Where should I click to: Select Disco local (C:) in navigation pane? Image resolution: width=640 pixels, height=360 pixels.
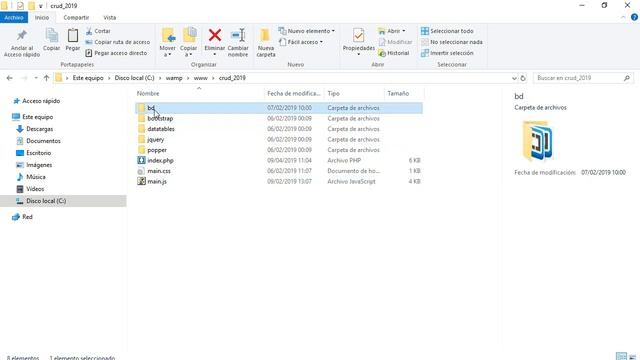pyautogui.click(x=63, y=201)
